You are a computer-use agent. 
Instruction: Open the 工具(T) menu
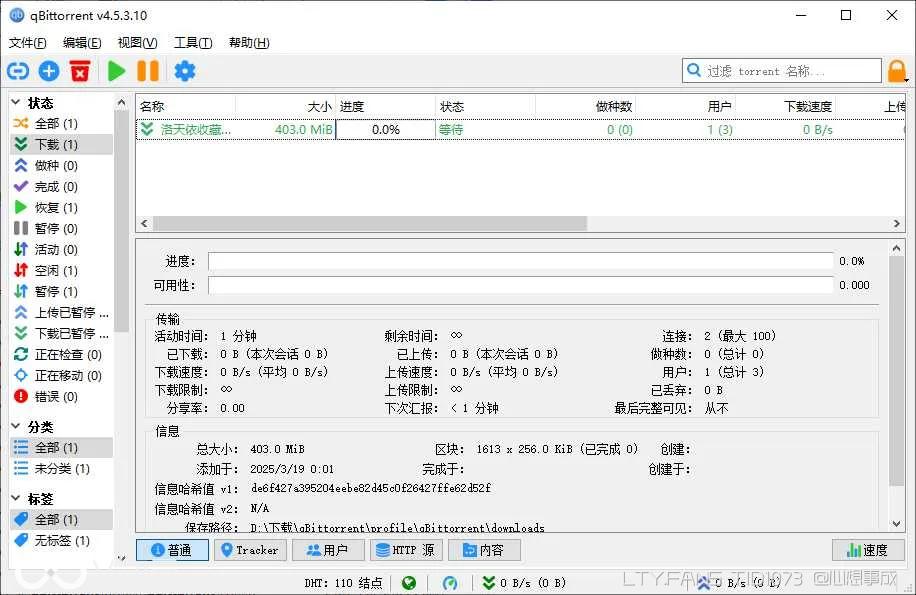coord(193,43)
